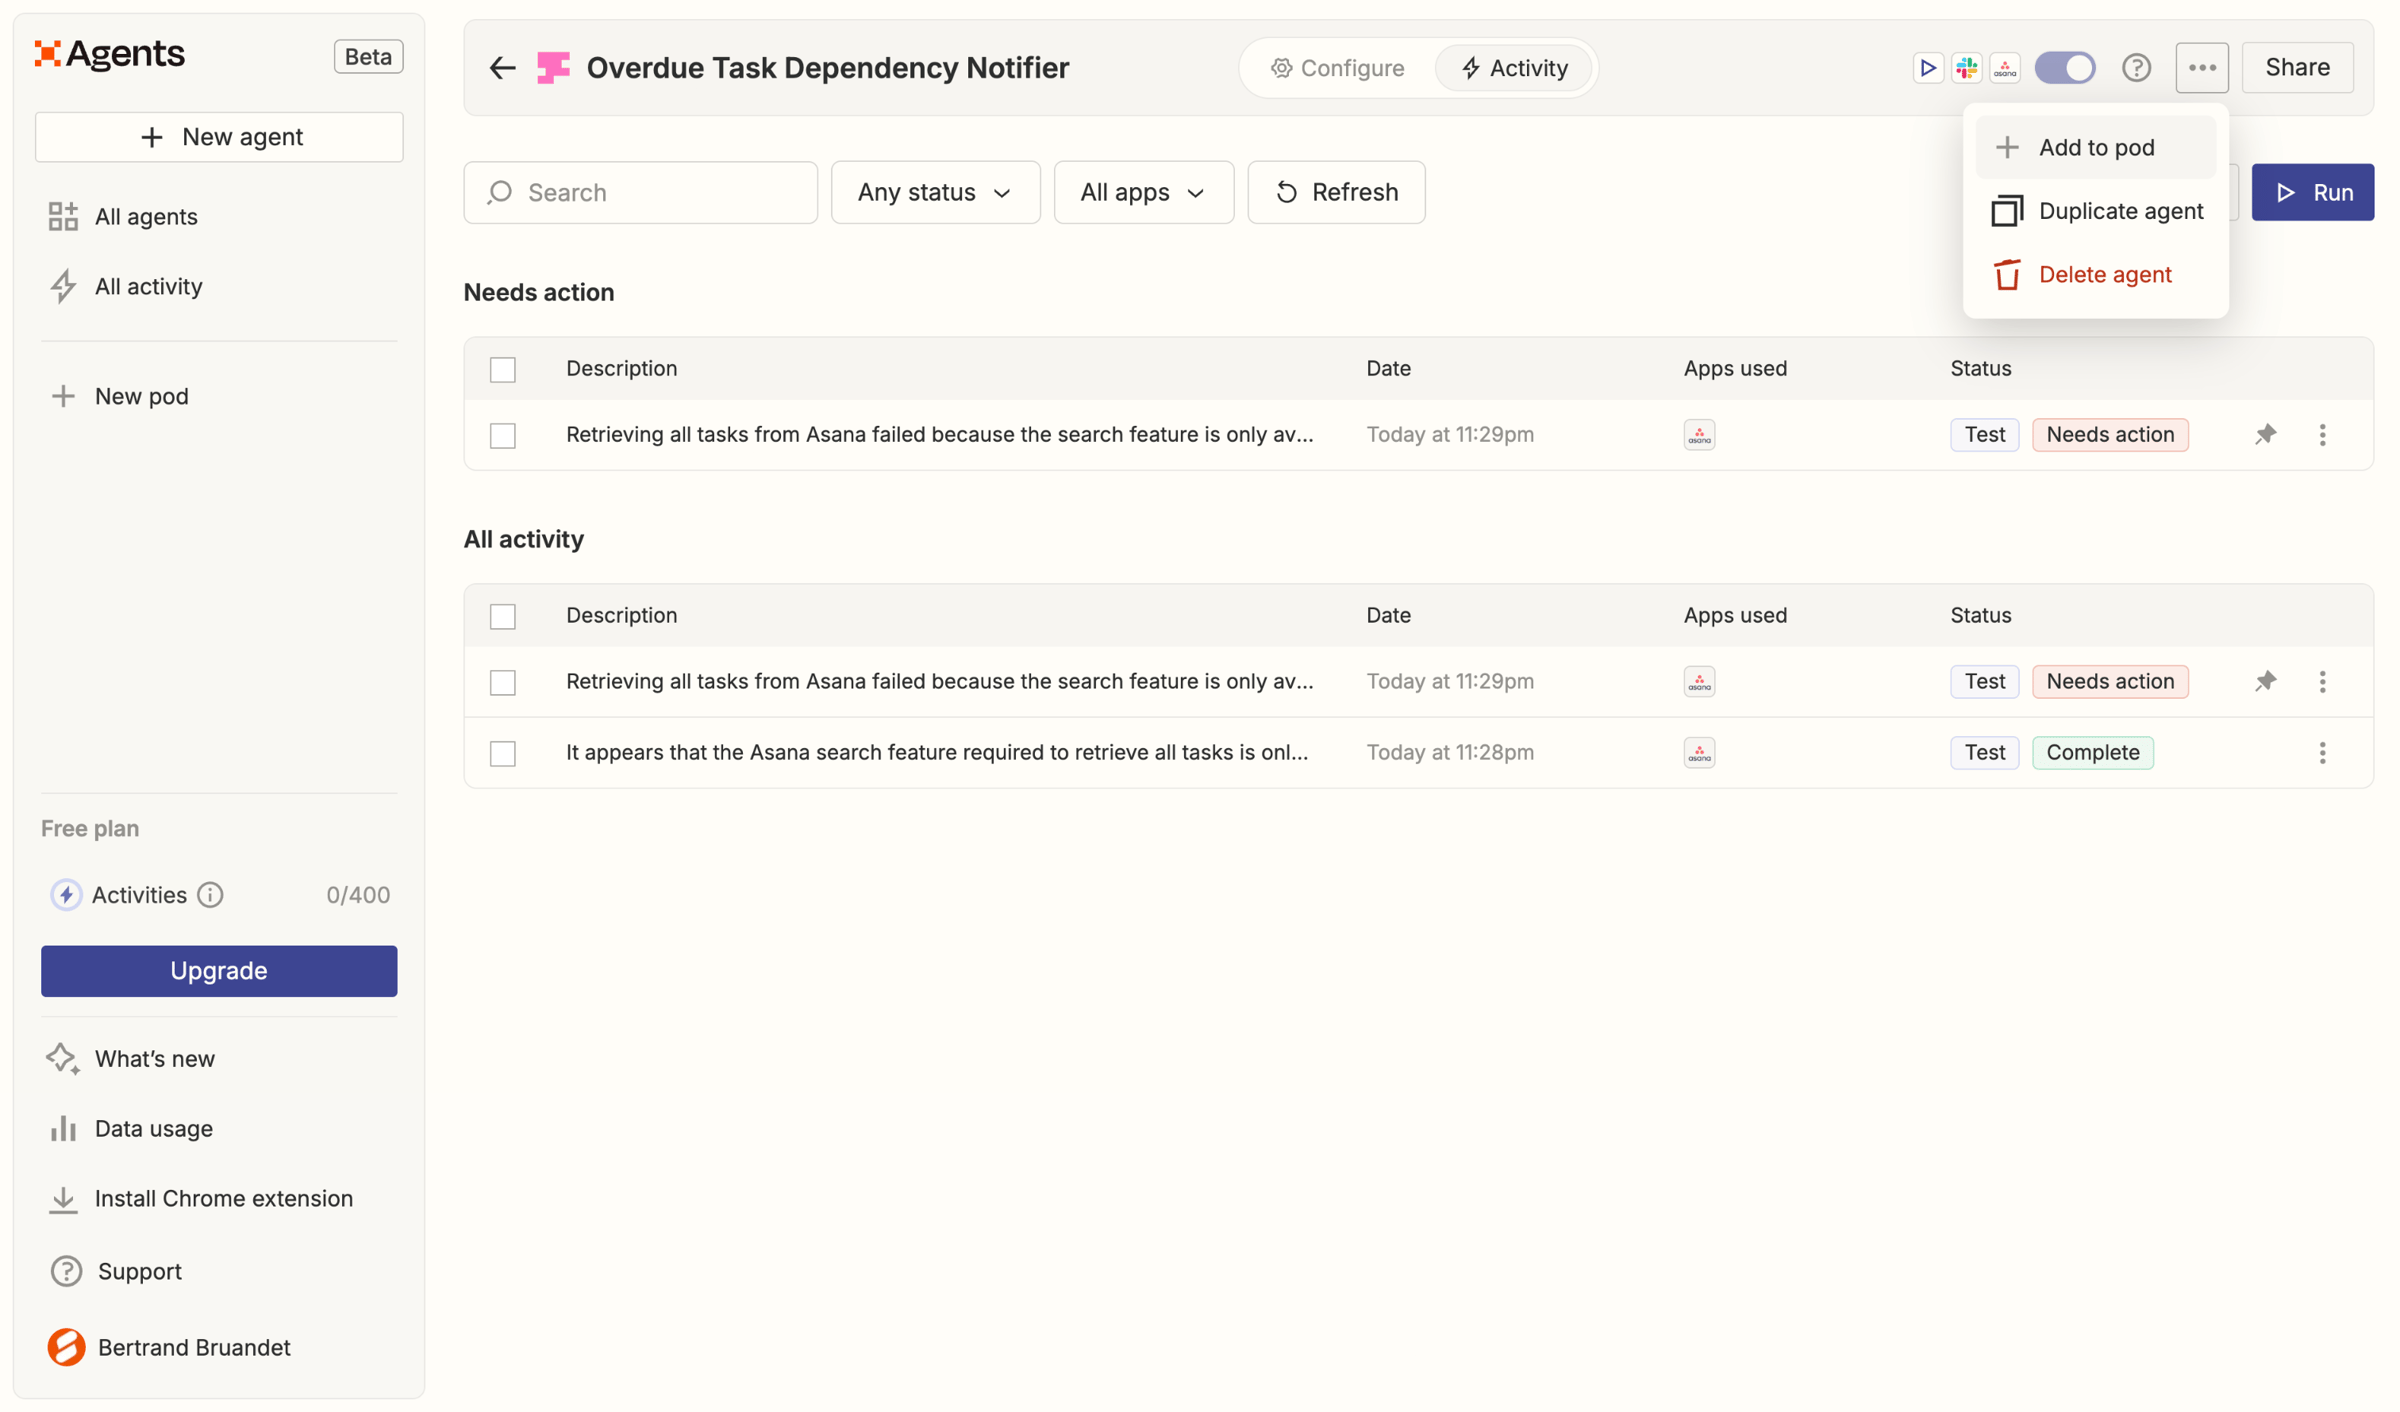Screen dimensions: 2400x1412
Task: Check the Needs action header select-all checkbox
Action: (x=503, y=370)
